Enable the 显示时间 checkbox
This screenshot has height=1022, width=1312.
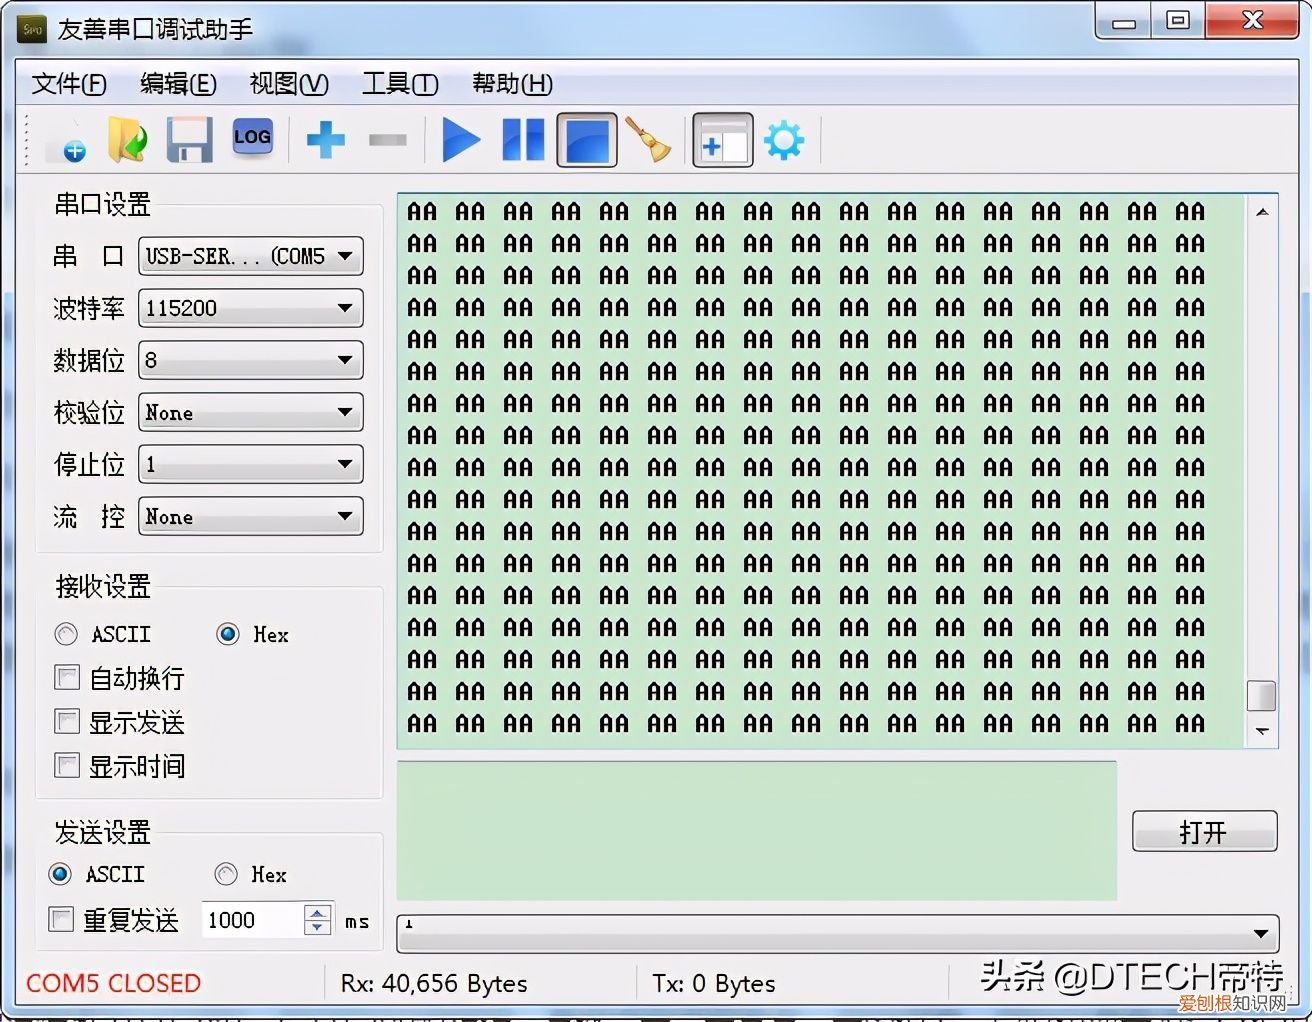67,766
